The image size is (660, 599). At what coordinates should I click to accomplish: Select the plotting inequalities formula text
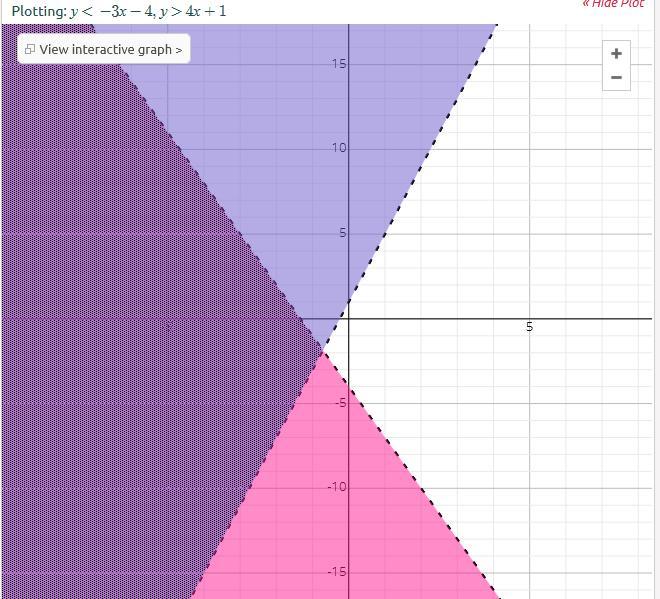(x=148, y=11)
